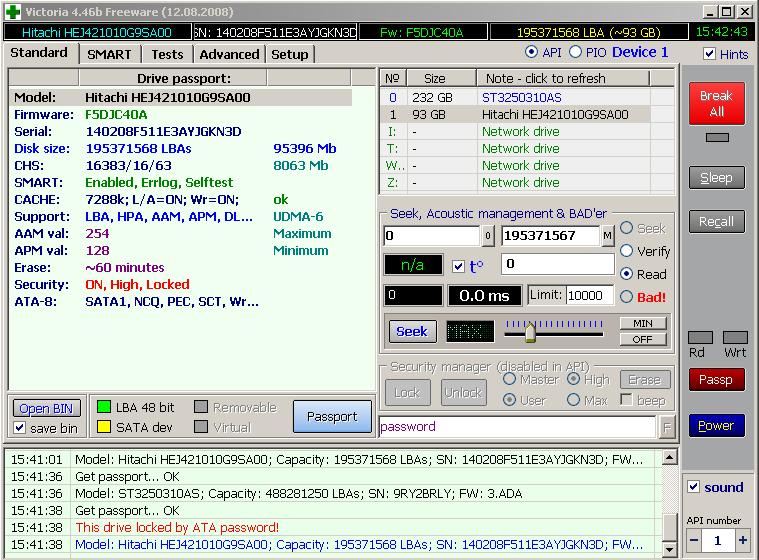Increase API number with plus button
The width and height of the screenshot is (759, 560).
tap(743, 540)
